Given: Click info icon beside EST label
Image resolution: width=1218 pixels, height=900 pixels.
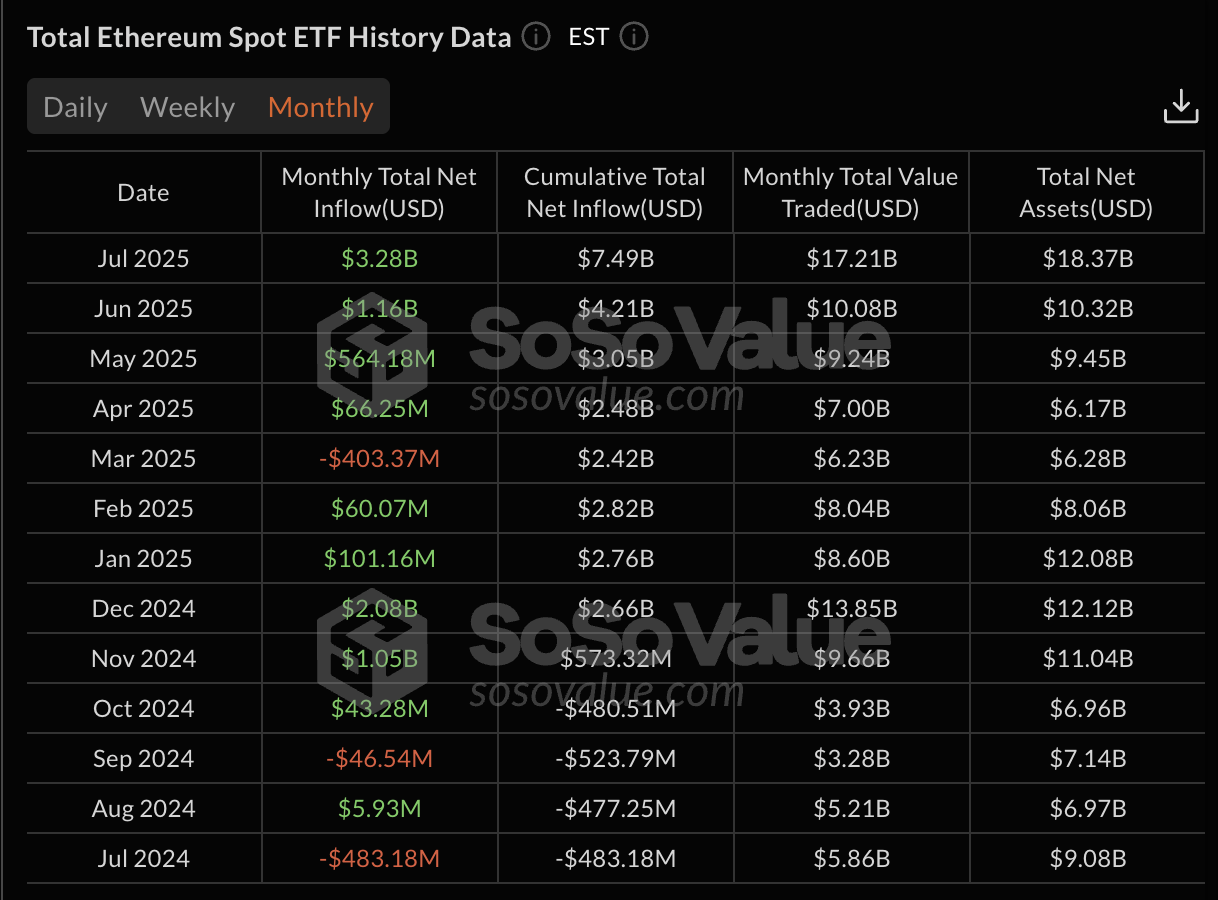Looking at the screenshot, I should click(x=634, y=38).
